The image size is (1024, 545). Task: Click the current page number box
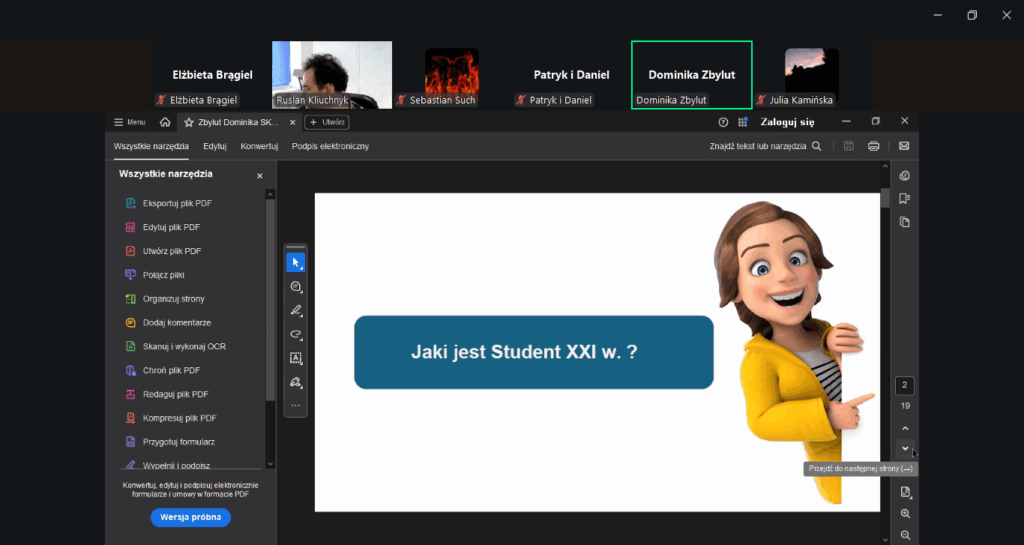click(x=904, y=385)
